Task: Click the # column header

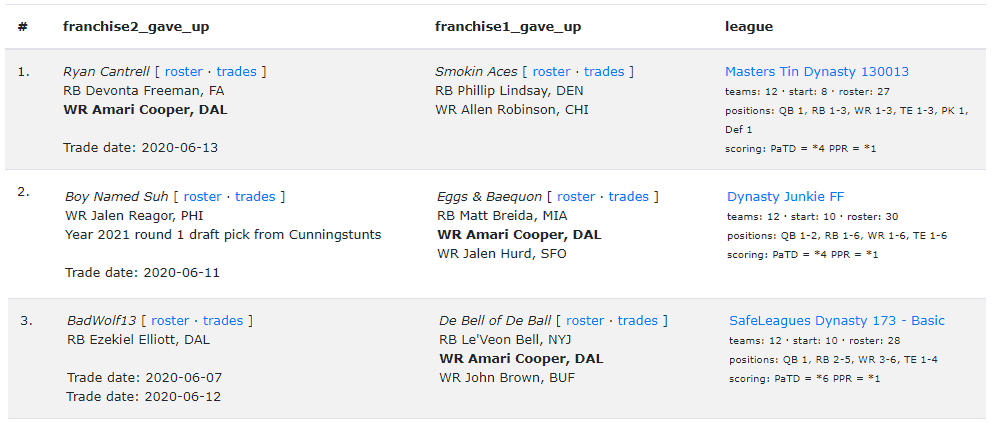Action: point(23,27)
